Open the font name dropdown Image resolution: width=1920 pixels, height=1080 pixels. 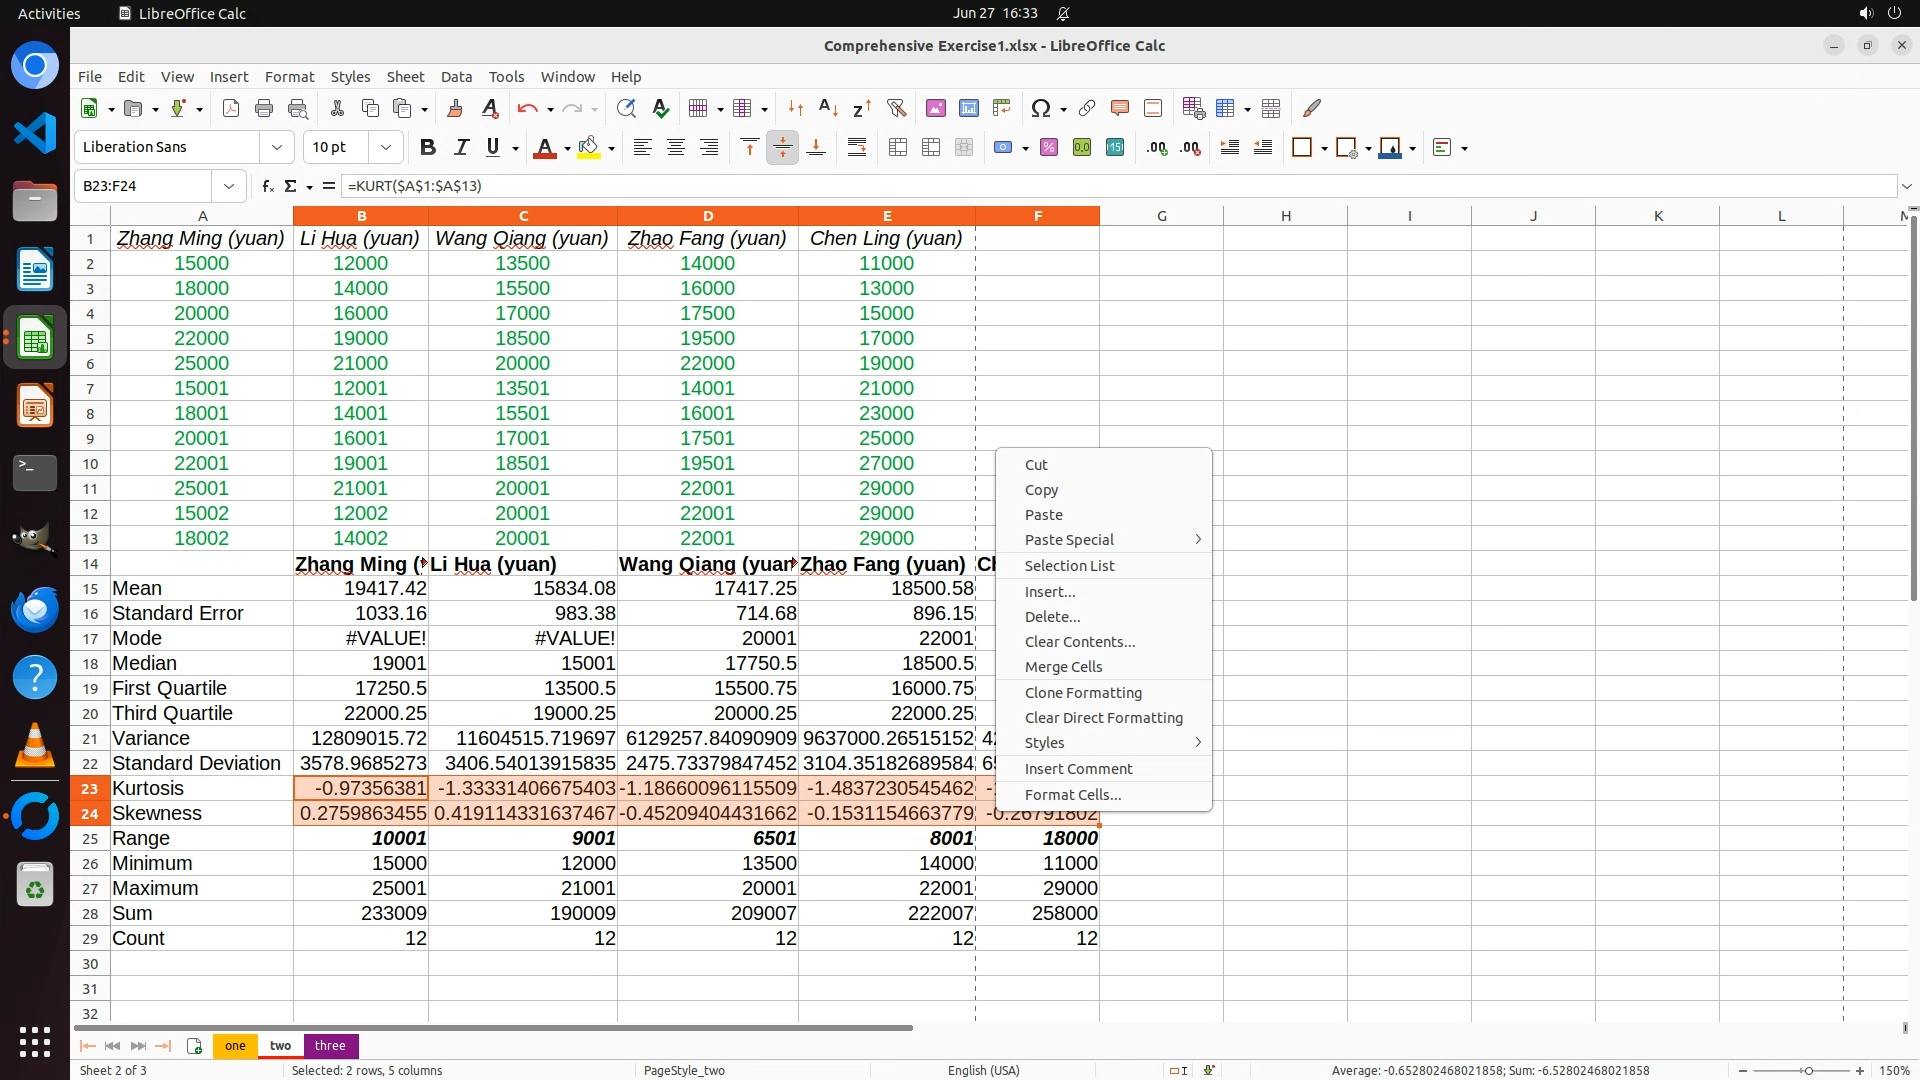(277, 147)
